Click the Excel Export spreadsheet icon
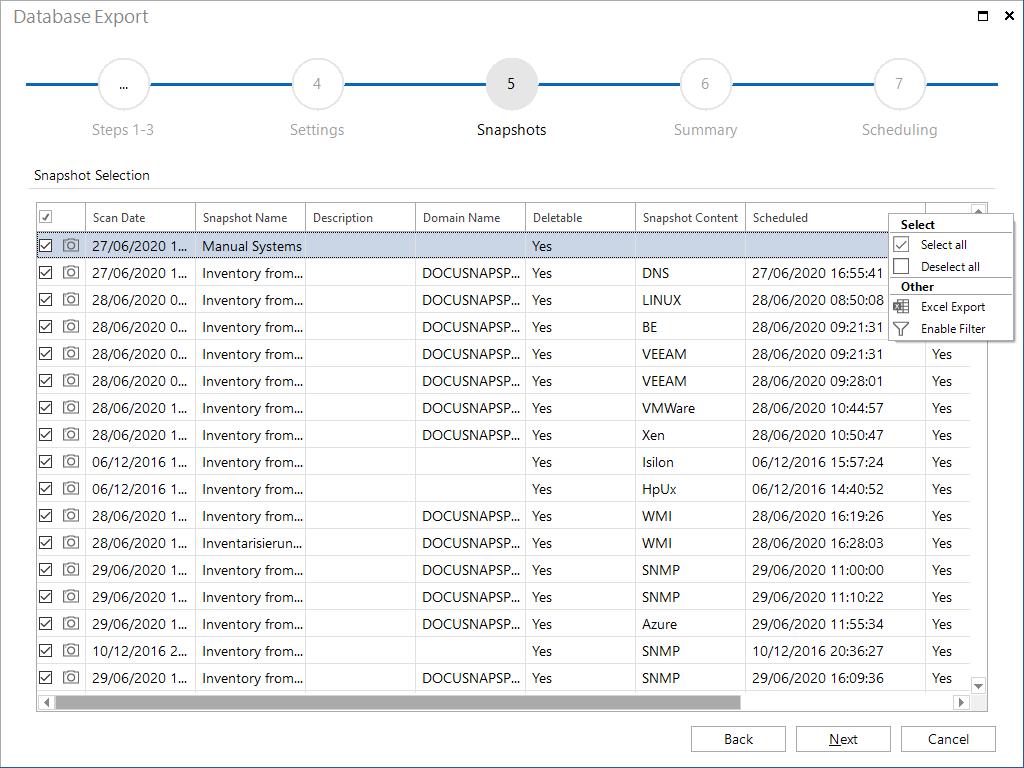This screenshot has height=768, width=1024. [x=901, y=306]
